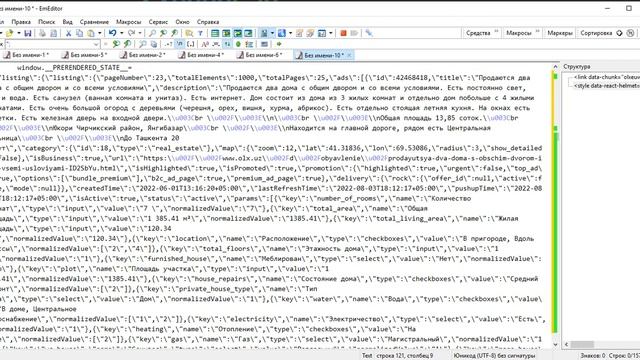Image resolution: width=640 pixels, height=360 pixels.
Task: Click the Paste clipboard icon
Action: click(91, 33)
